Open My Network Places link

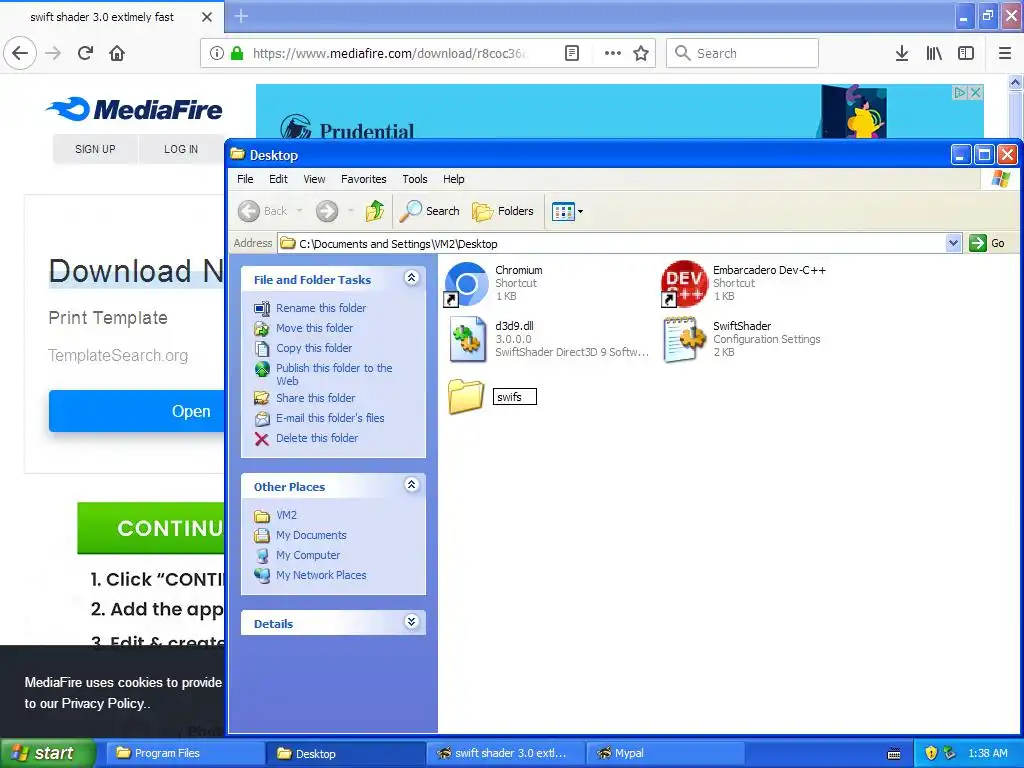[321, 575]
